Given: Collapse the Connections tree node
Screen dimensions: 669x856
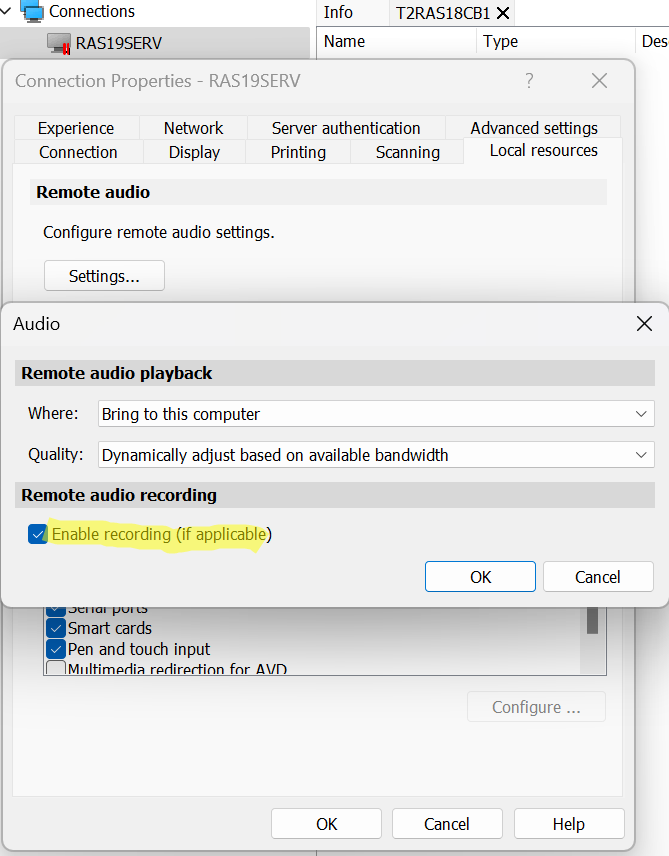Looking at the screenshot, I should click(x=8, y=11).
